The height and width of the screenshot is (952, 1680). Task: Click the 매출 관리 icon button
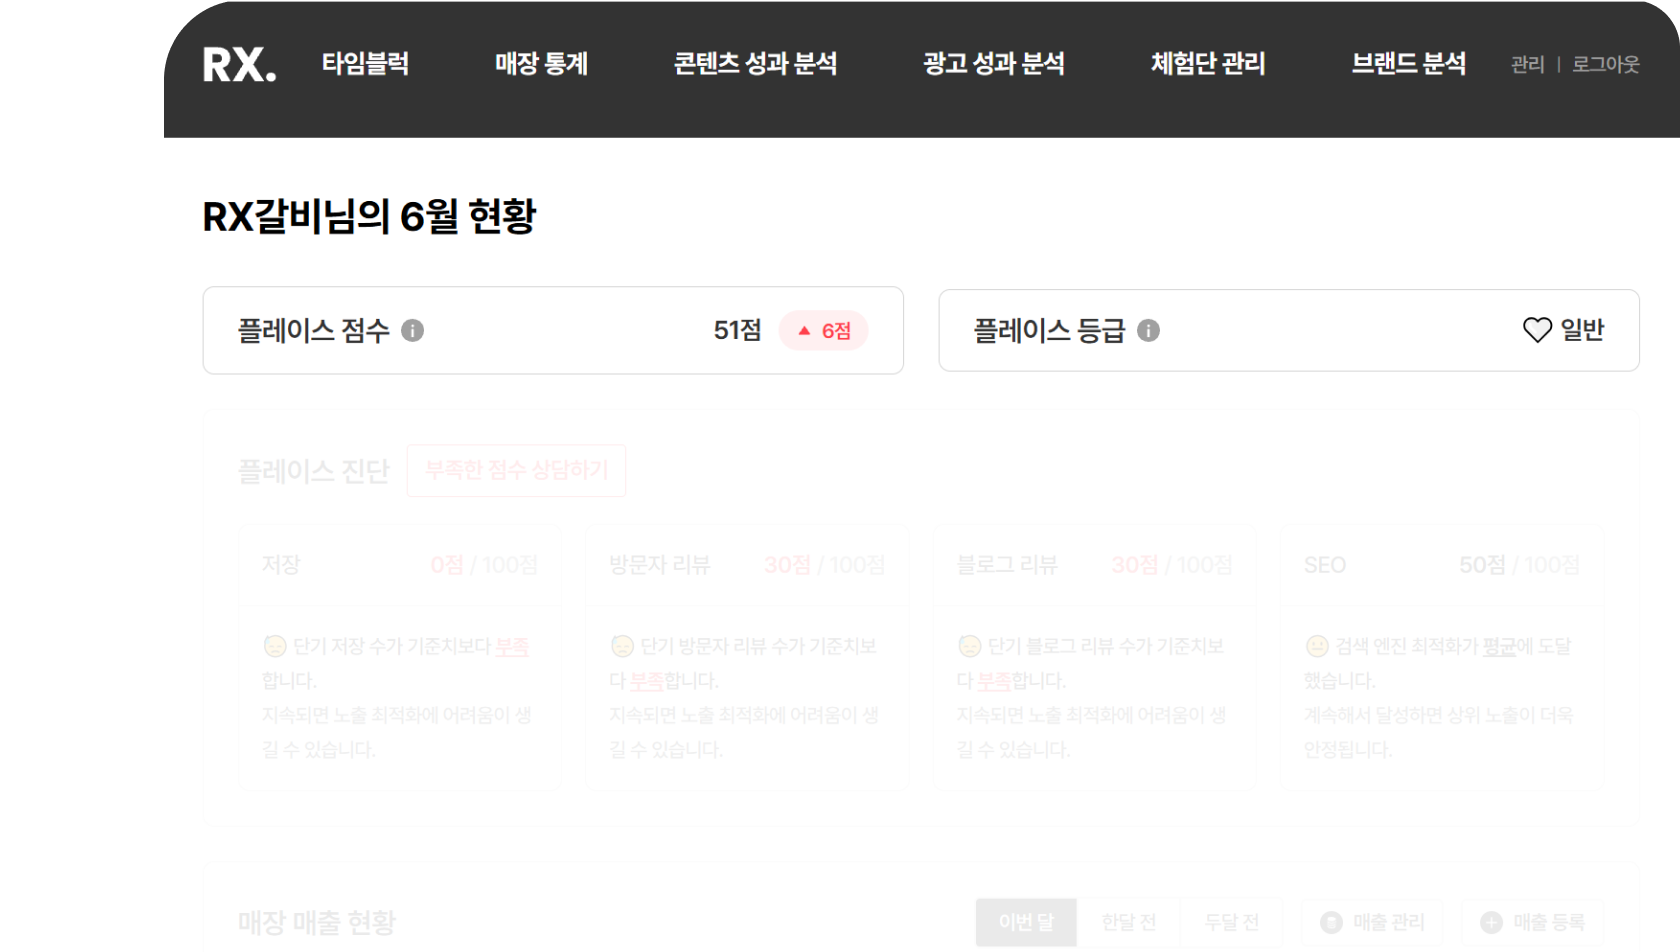pos(1331,922)
